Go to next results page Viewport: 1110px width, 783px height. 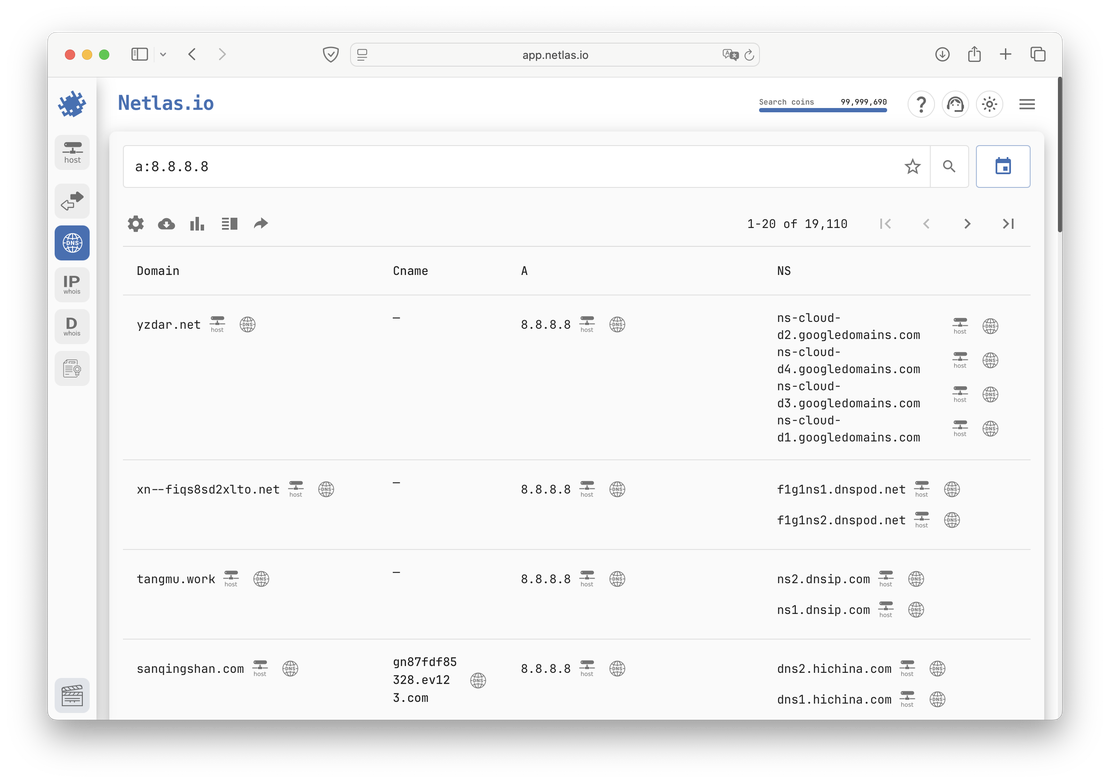coord(967,224)
